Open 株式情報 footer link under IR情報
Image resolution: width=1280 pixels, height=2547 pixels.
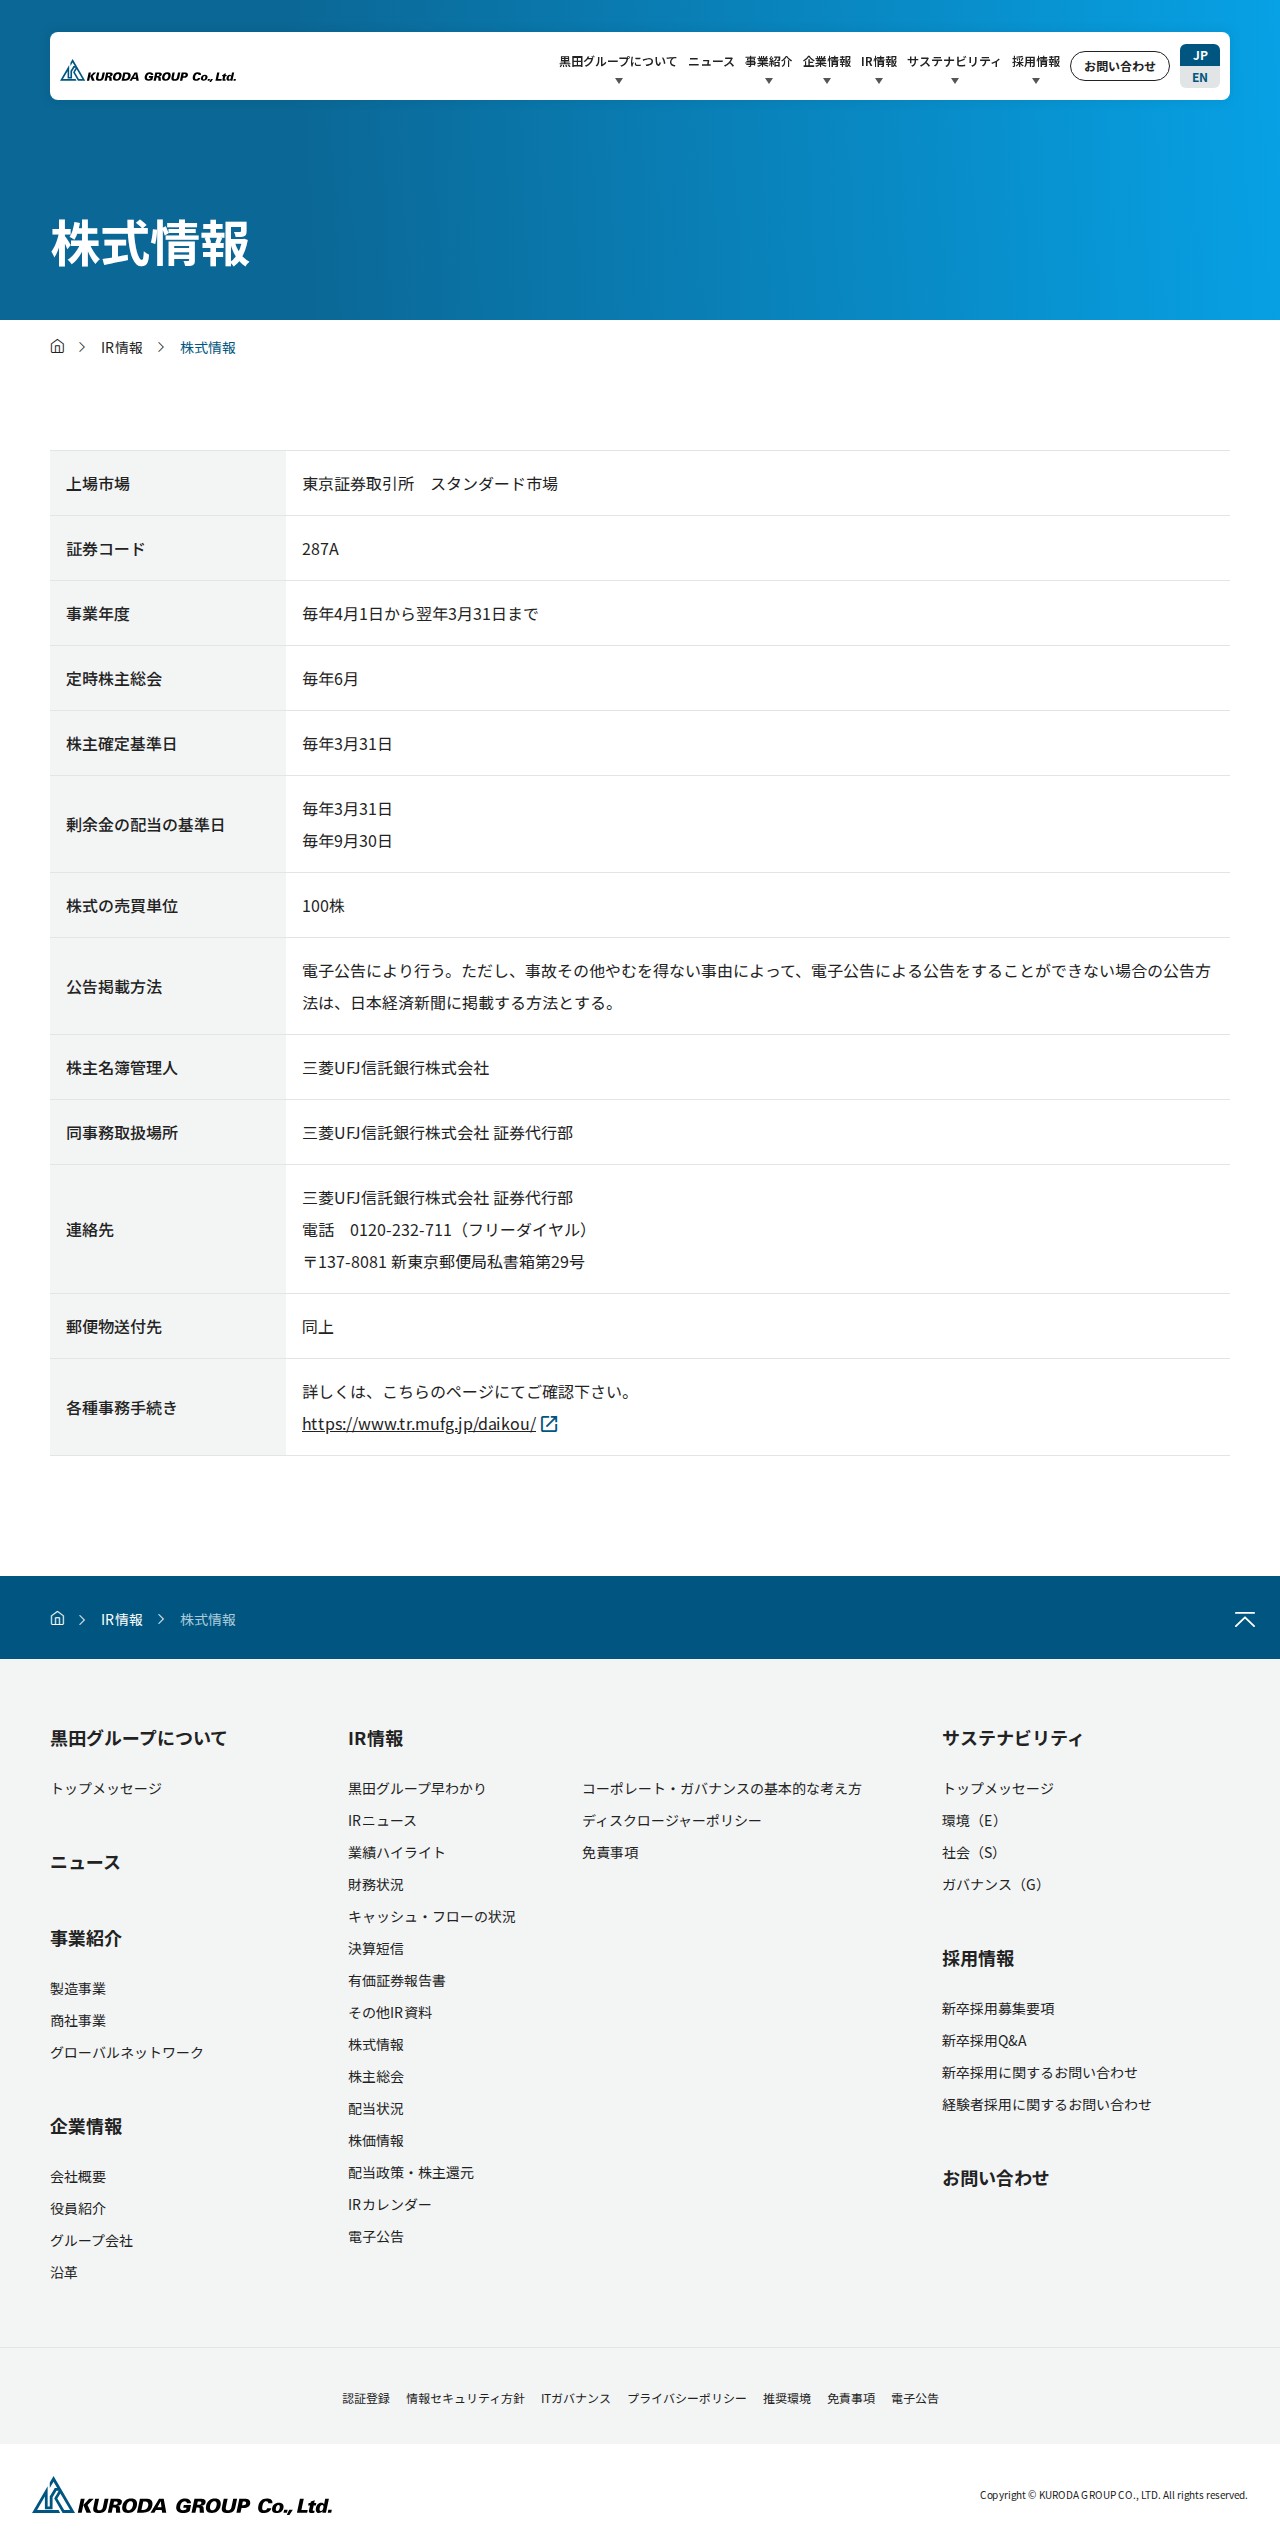376,2045
